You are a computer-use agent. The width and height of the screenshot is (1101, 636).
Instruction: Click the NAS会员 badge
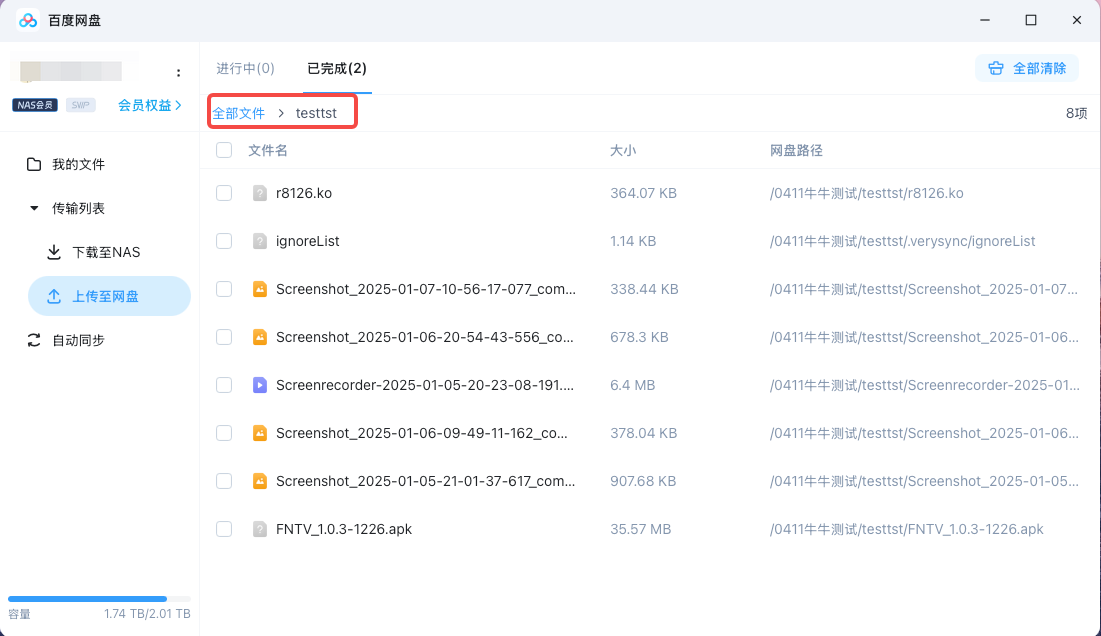tap(34, 105)
